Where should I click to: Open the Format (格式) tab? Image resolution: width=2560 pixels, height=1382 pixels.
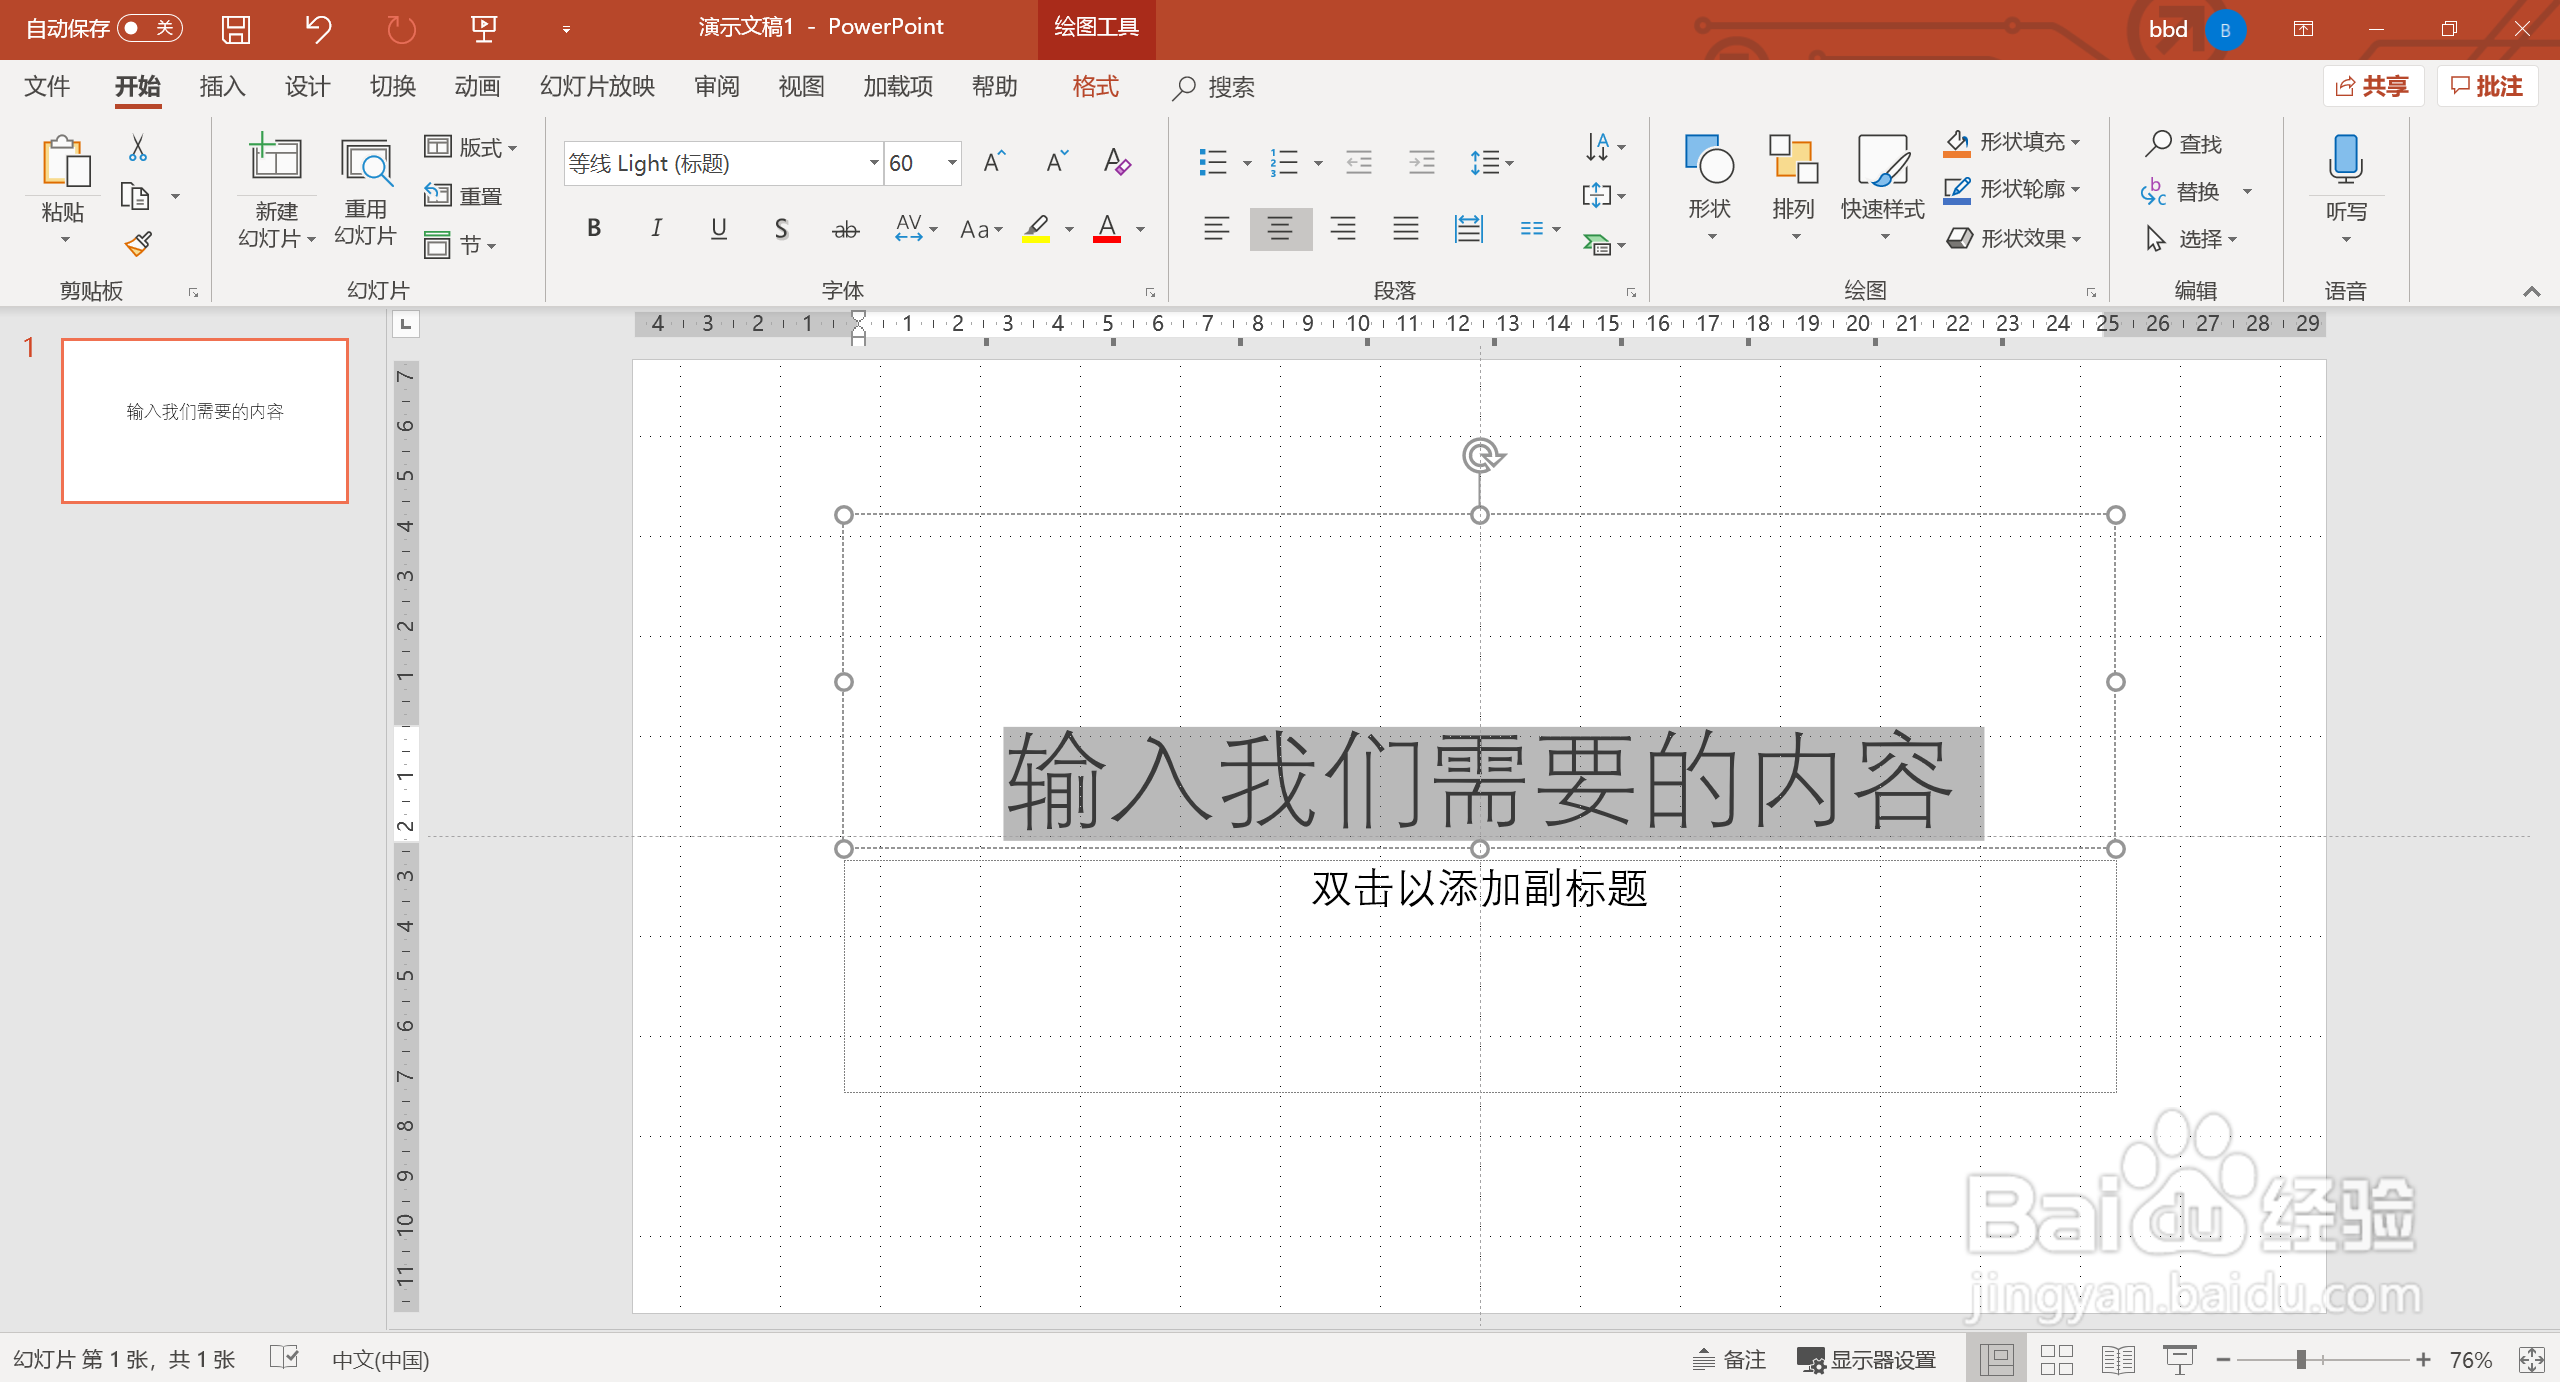pos(1095,87)
